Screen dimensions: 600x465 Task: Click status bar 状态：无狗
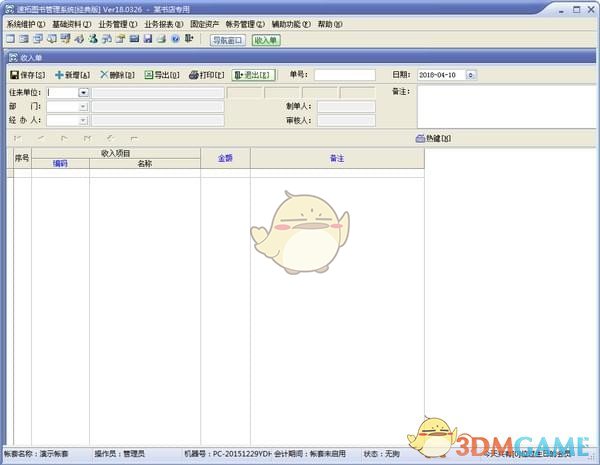coord(381,454)
